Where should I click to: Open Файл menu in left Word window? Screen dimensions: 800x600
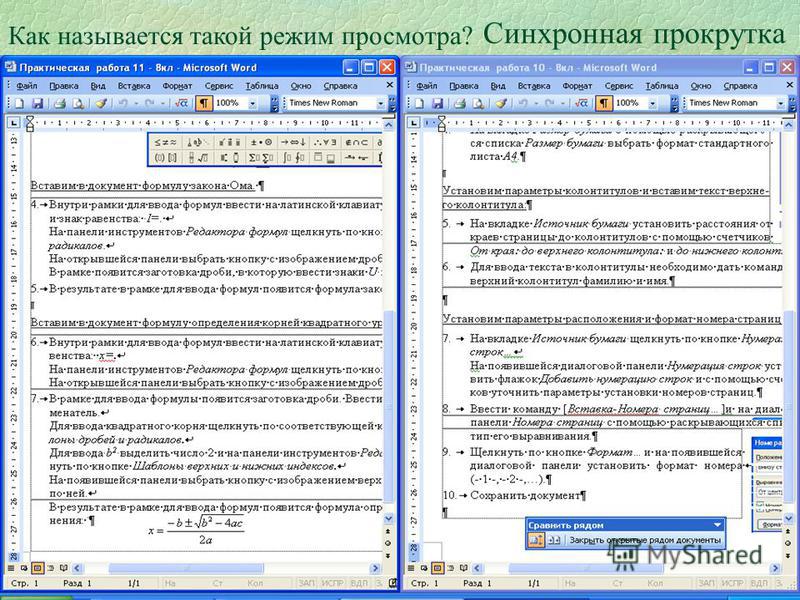click(x=27, y=86)
